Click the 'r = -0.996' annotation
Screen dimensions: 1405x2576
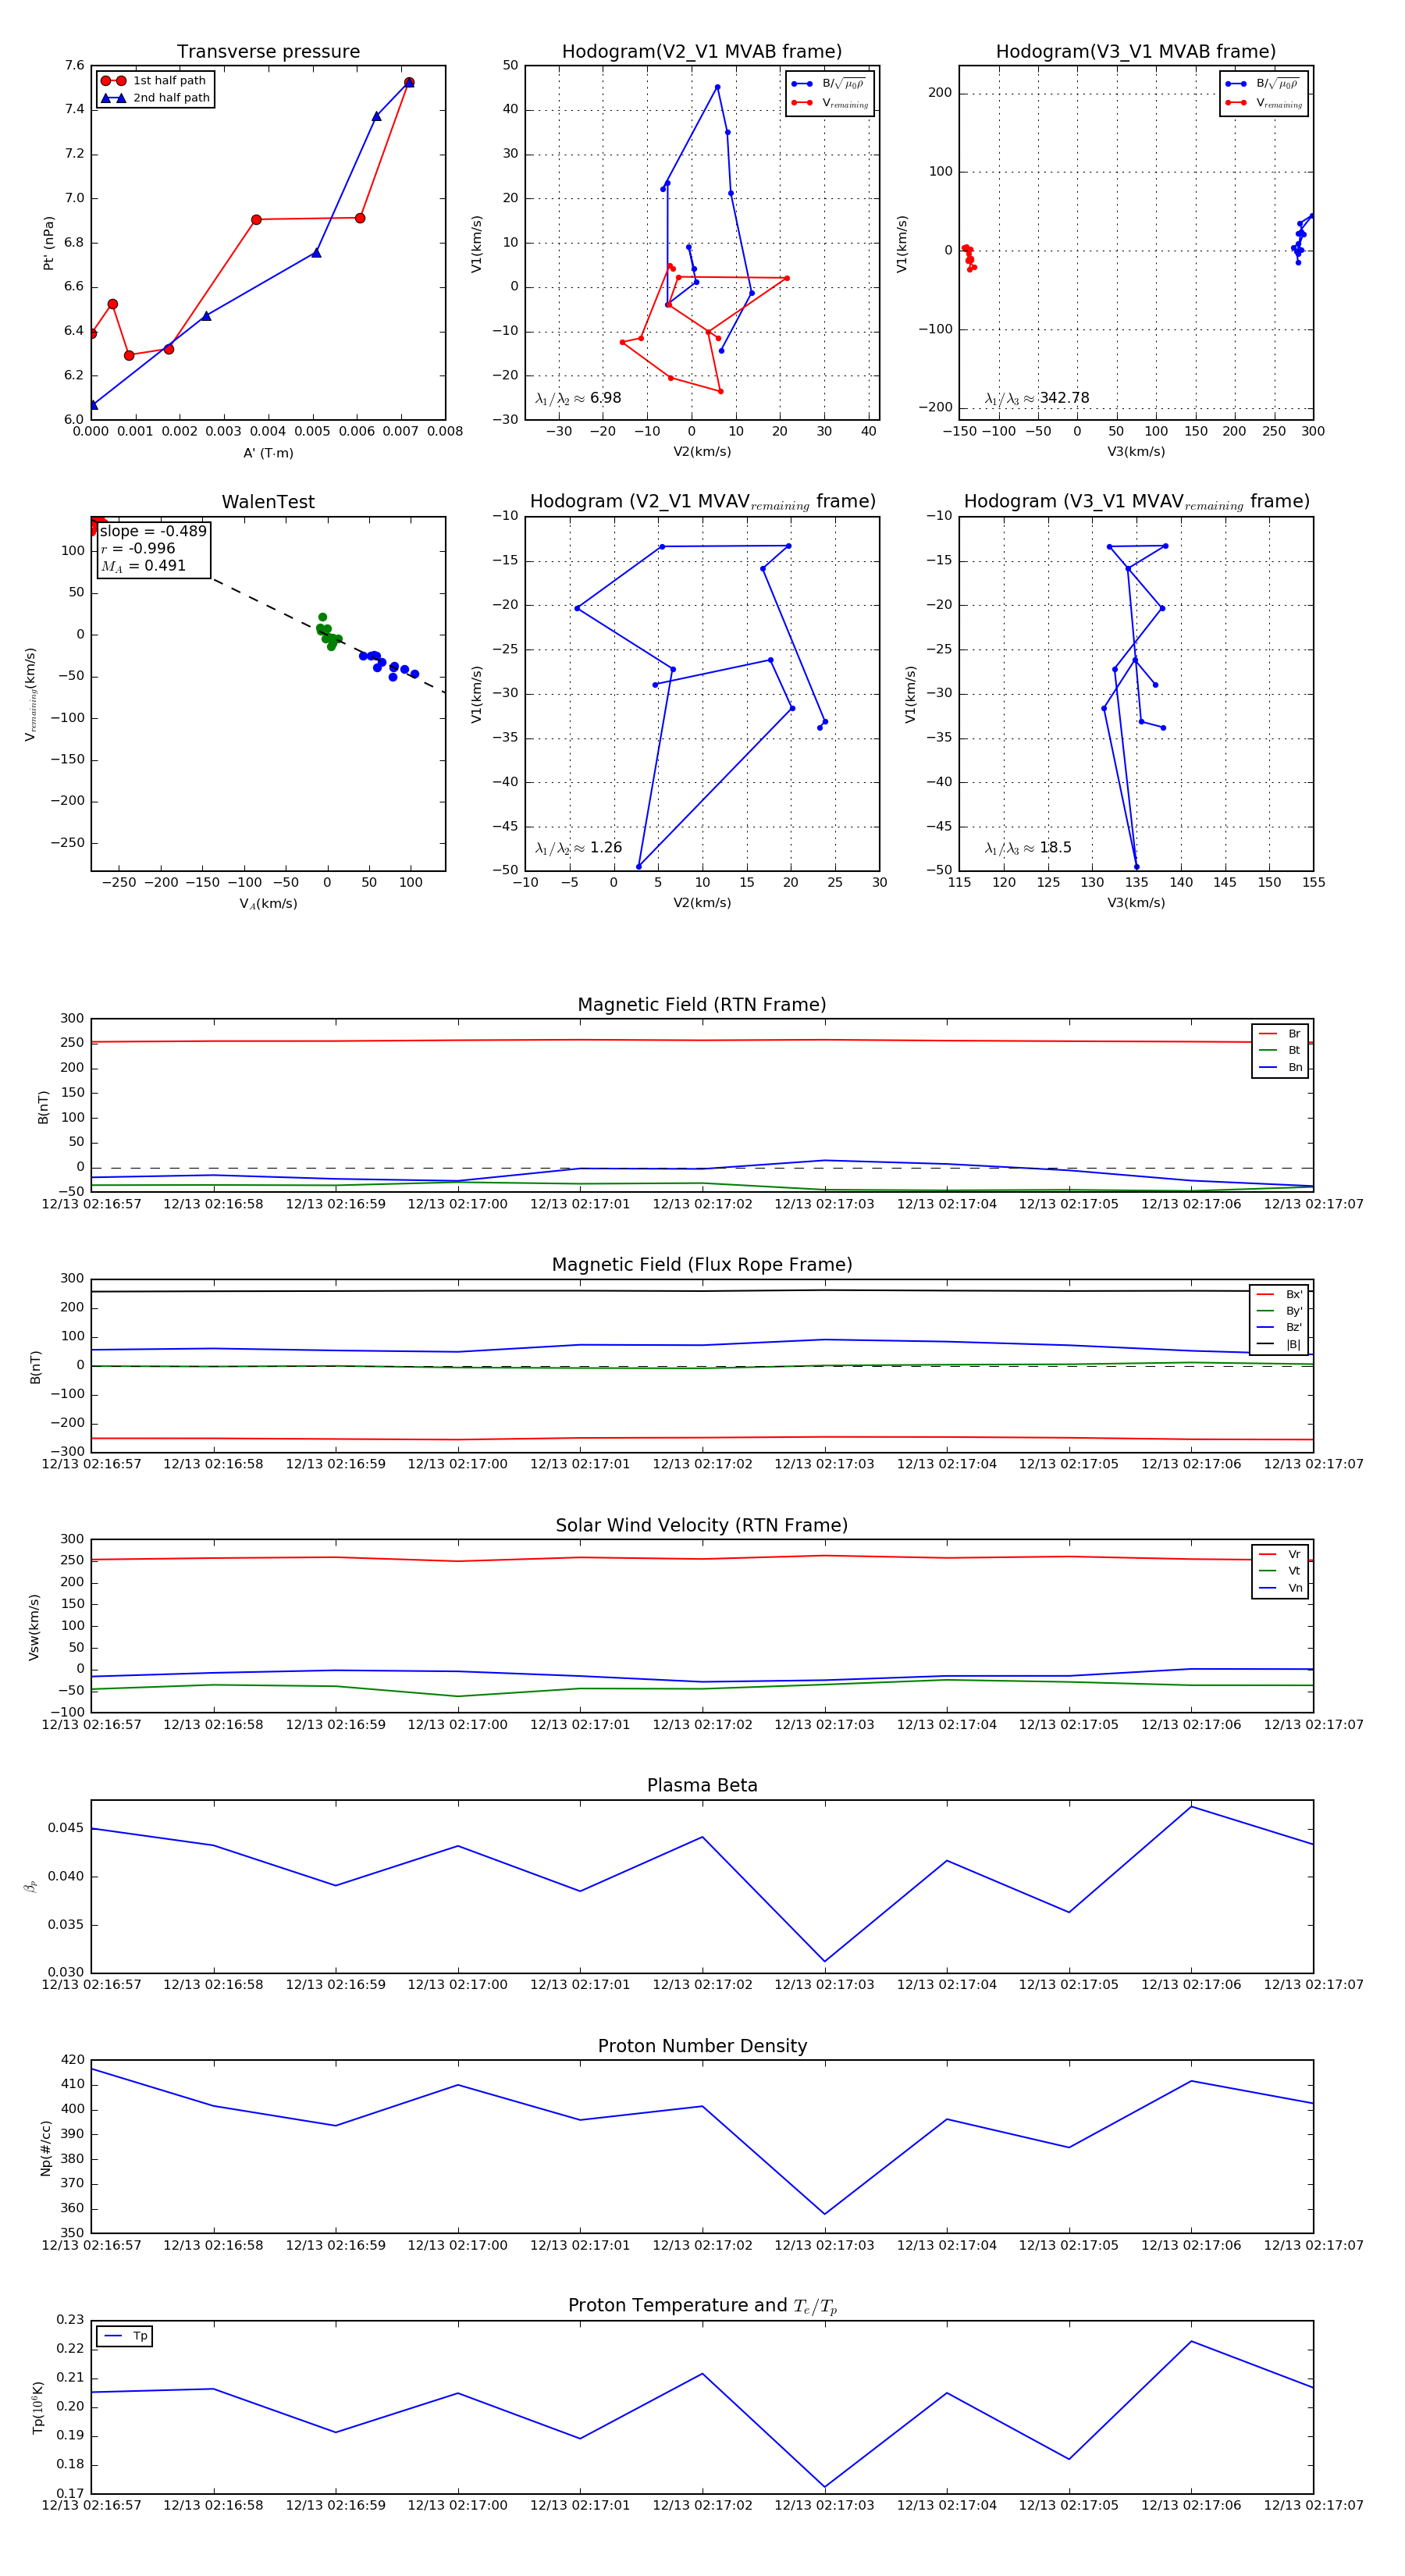[138, 548]
